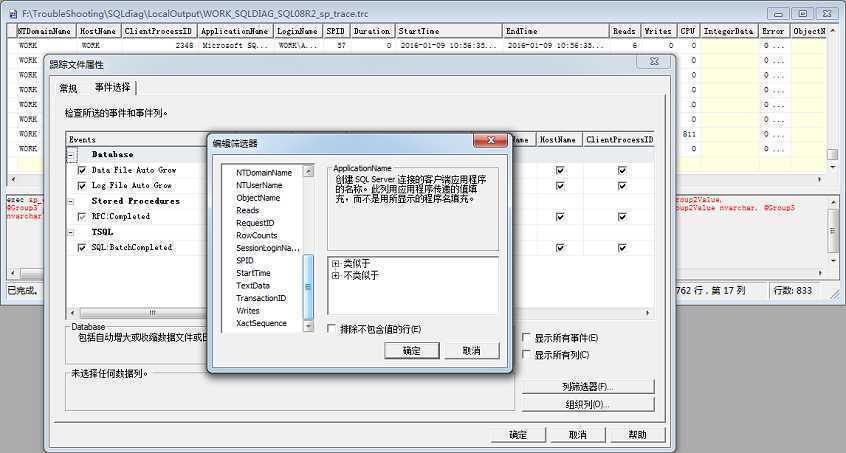846x453 pixels.
Task: Restore the sp_trace.trc trace window
Action: click(x=803, y=14)
